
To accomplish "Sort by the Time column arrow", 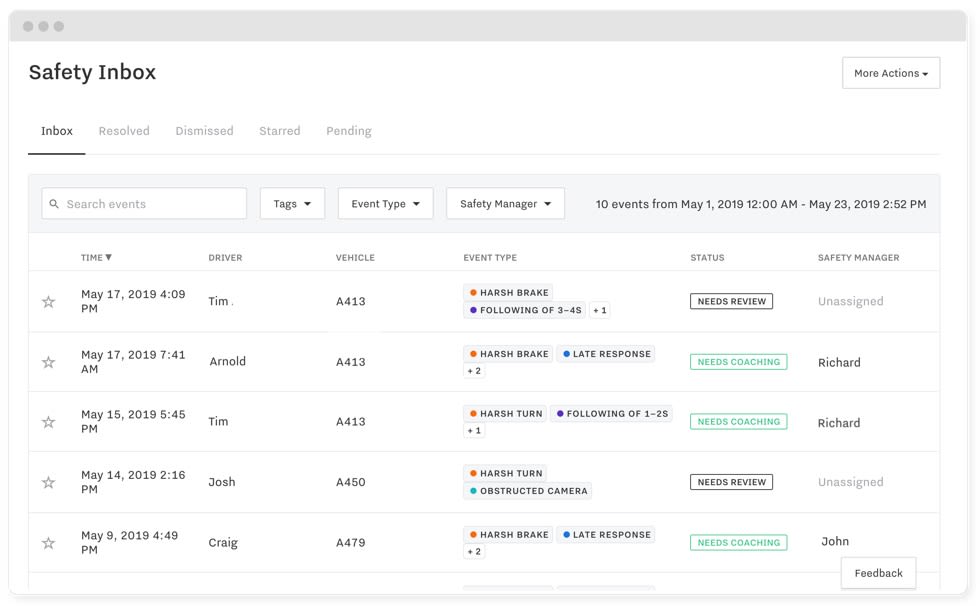I will pos(108,257).
